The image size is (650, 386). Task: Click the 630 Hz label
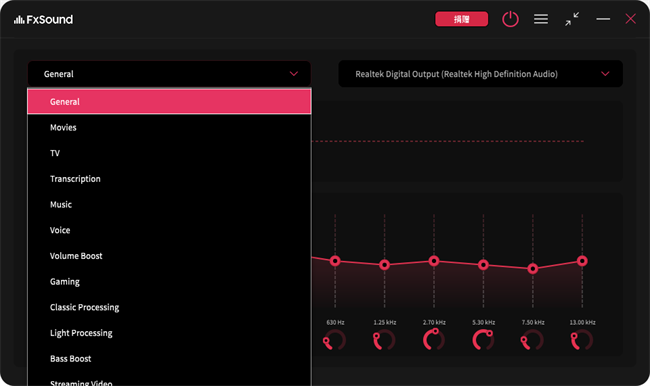(335, 322)
